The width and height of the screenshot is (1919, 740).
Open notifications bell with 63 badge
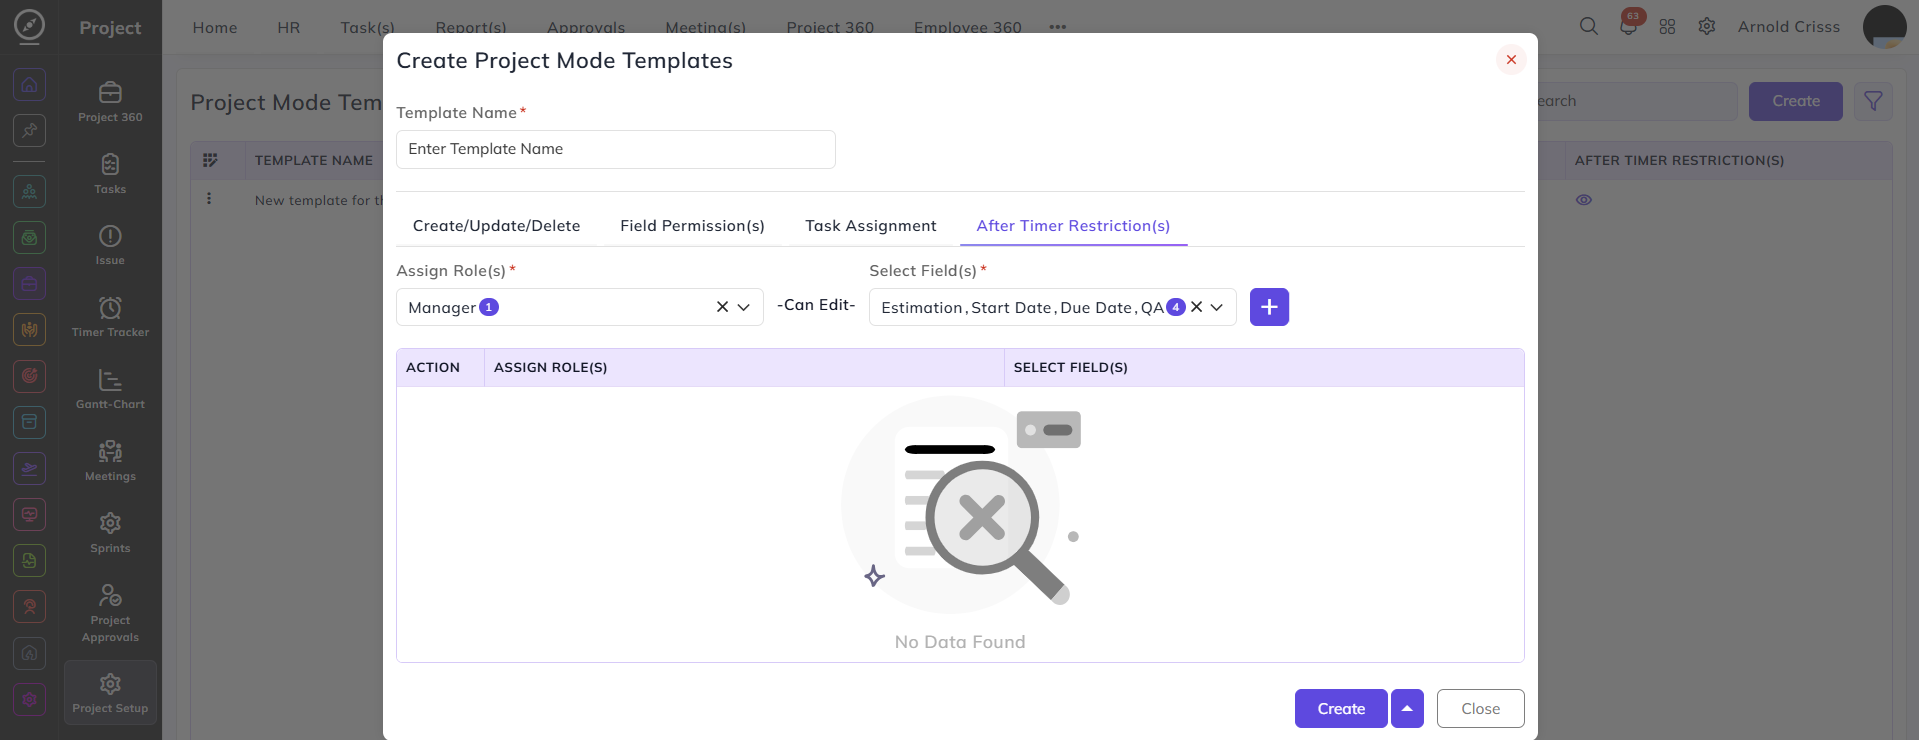pos(1628,26)
